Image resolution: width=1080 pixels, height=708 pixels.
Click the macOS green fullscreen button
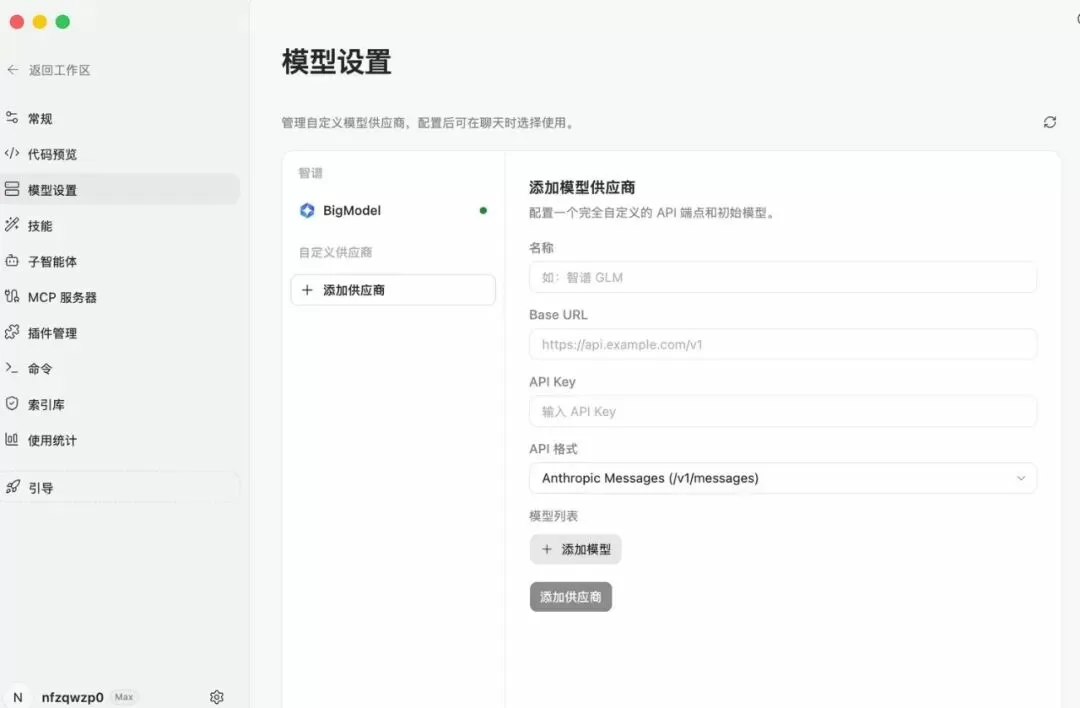[x=63, y=22]
